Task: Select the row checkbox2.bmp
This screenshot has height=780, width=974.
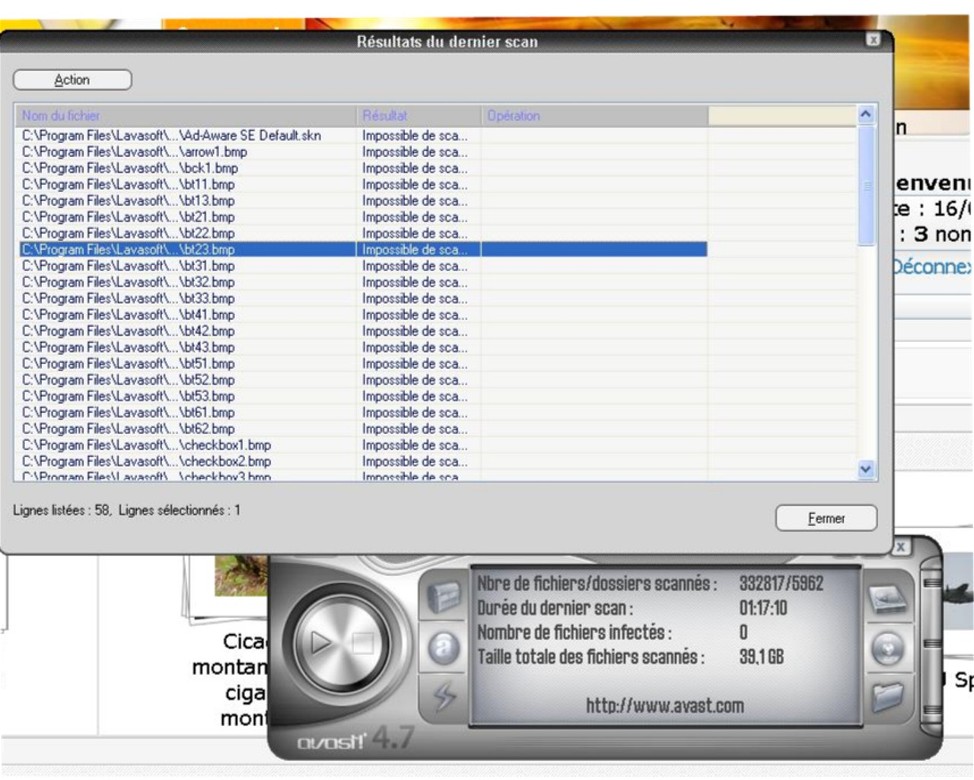Action: [363, 461]
